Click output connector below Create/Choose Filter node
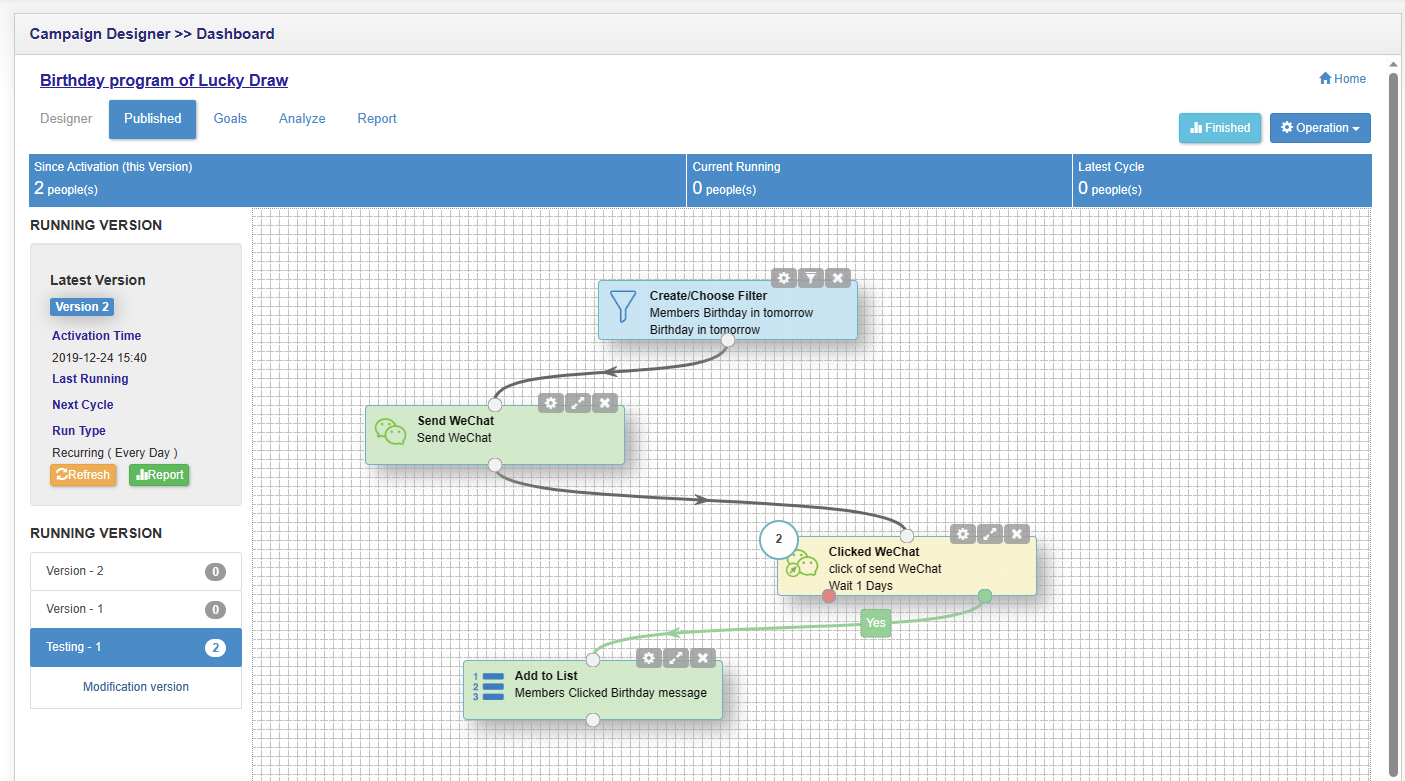Image resolution: width=1405 pixels, height=781 pixels. (x=728, y=340)
